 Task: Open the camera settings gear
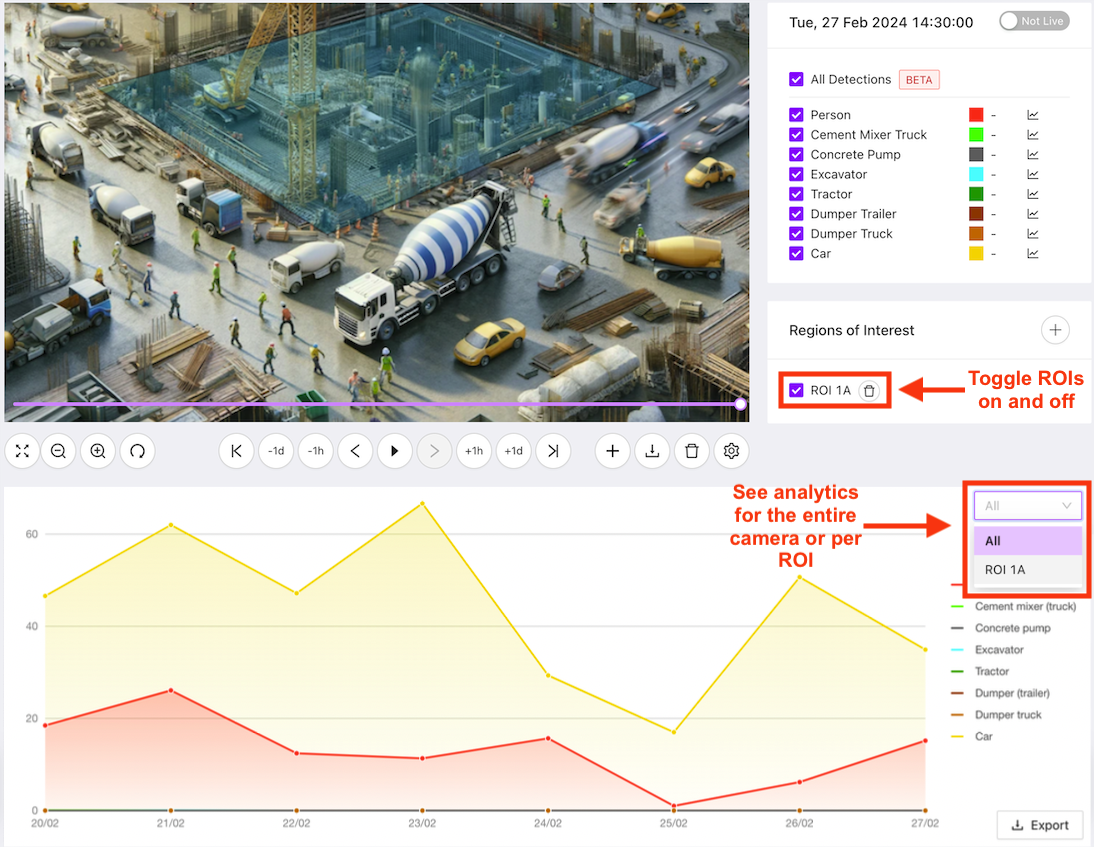click(x=731, y=451)
